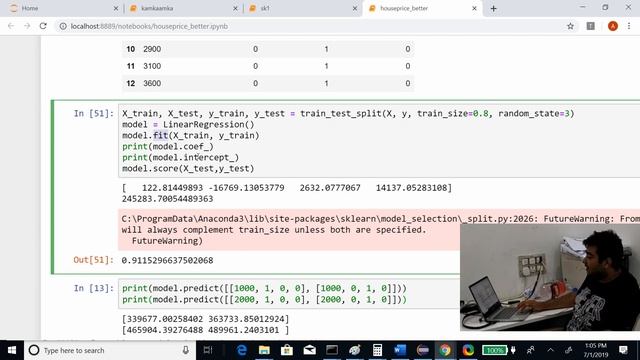The height and width of the screenshot is (360, 640).
Task: Open the colorful circular app in the taskbar
Action: coord(468,350)
